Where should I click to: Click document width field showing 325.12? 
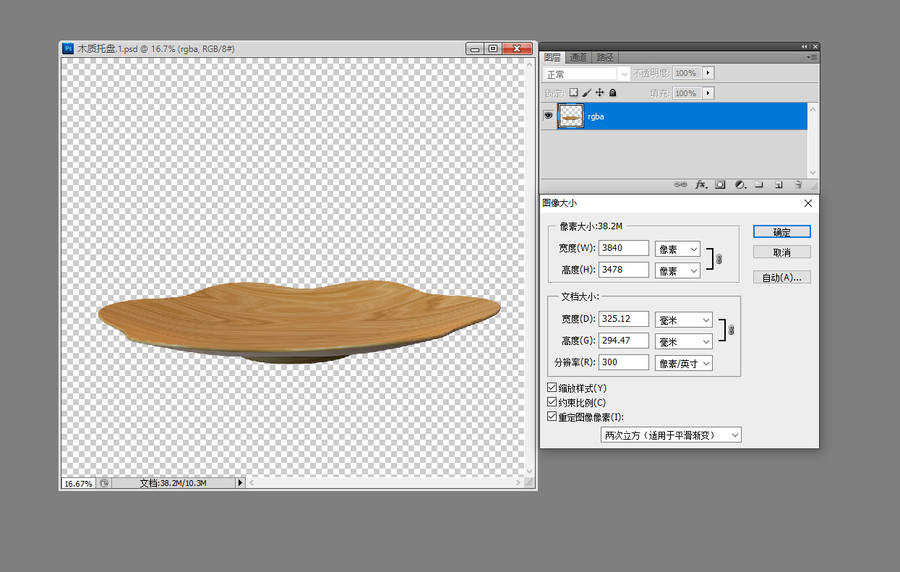tap(623, 318)
